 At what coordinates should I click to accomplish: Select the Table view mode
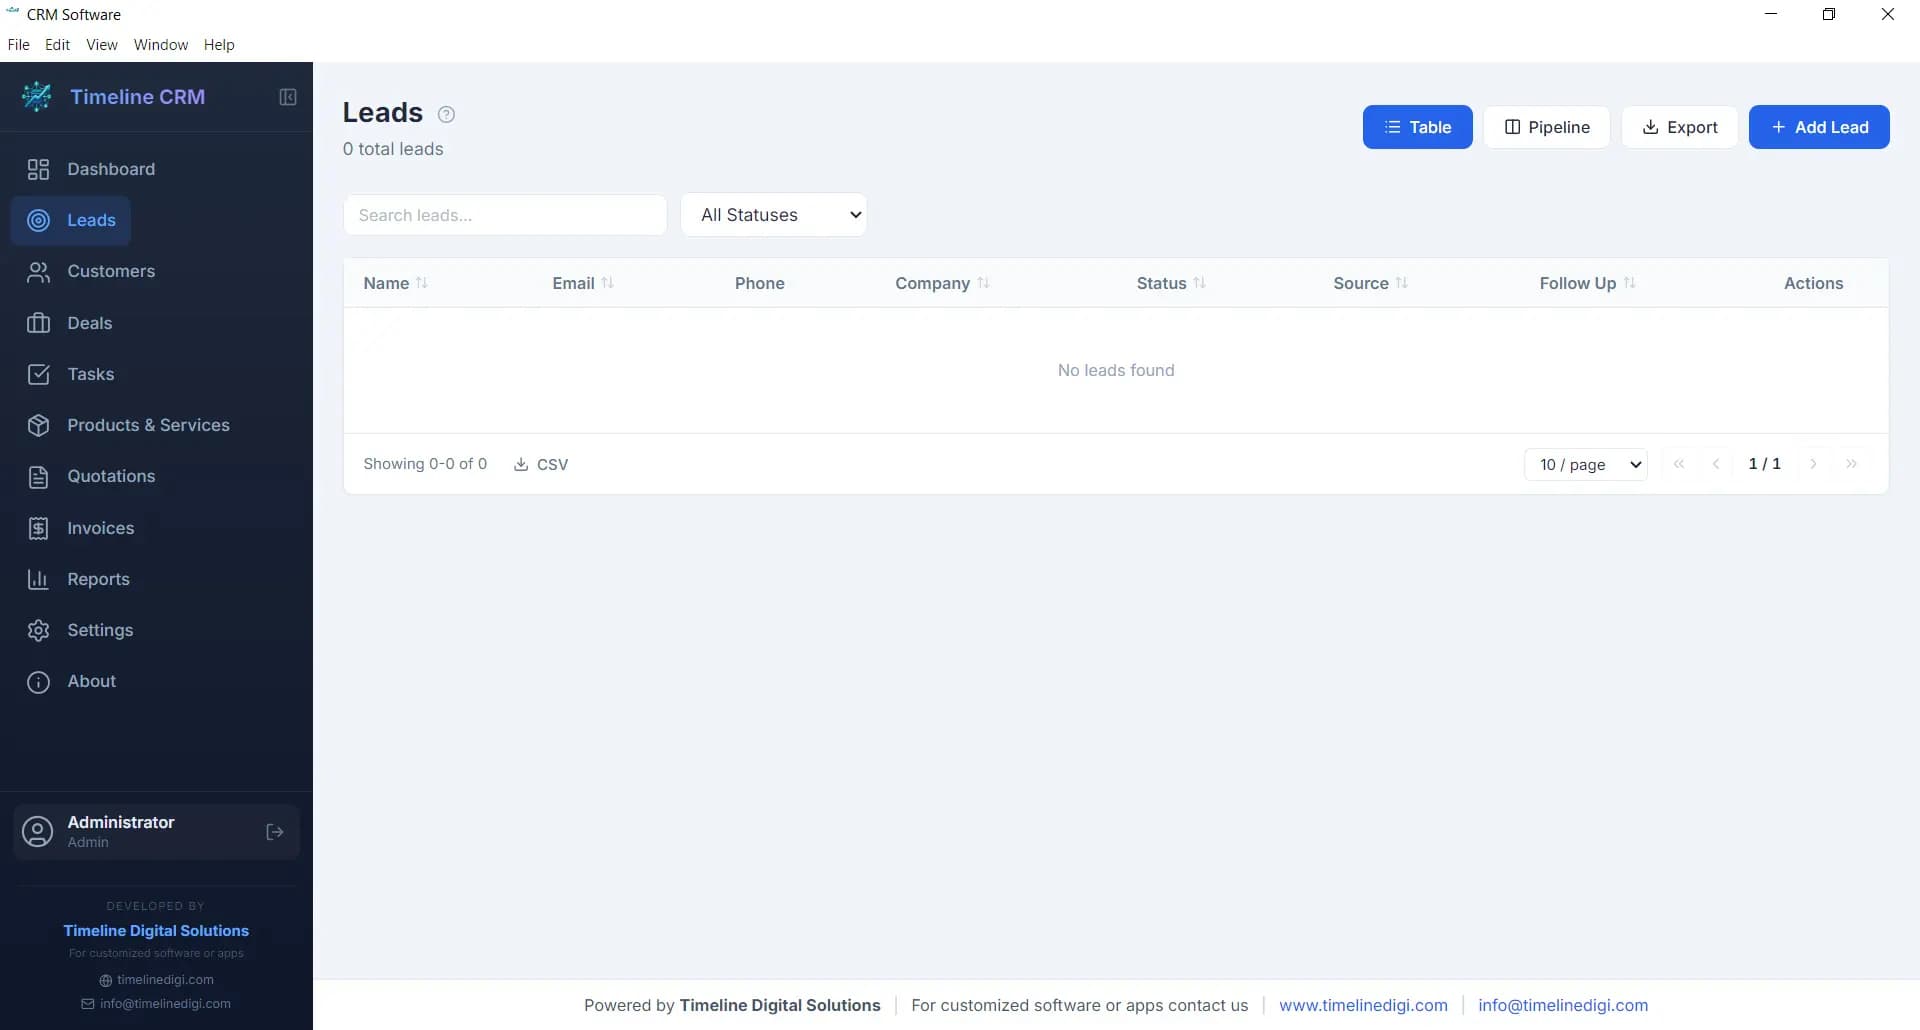[x=1417, y=127]
